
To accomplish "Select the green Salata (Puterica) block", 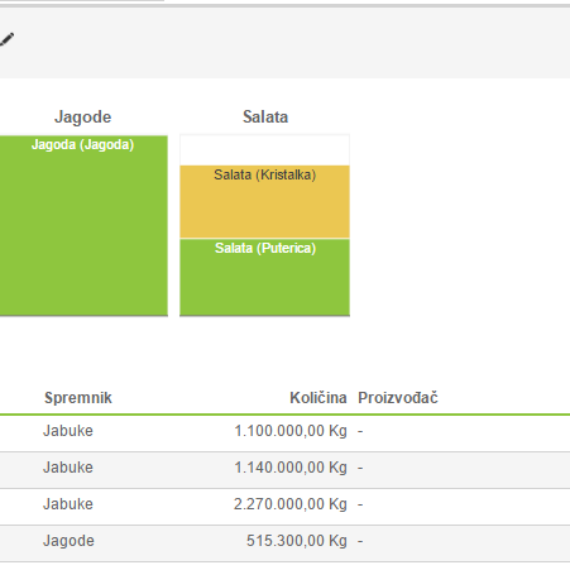I will click(x=265, y=277).
